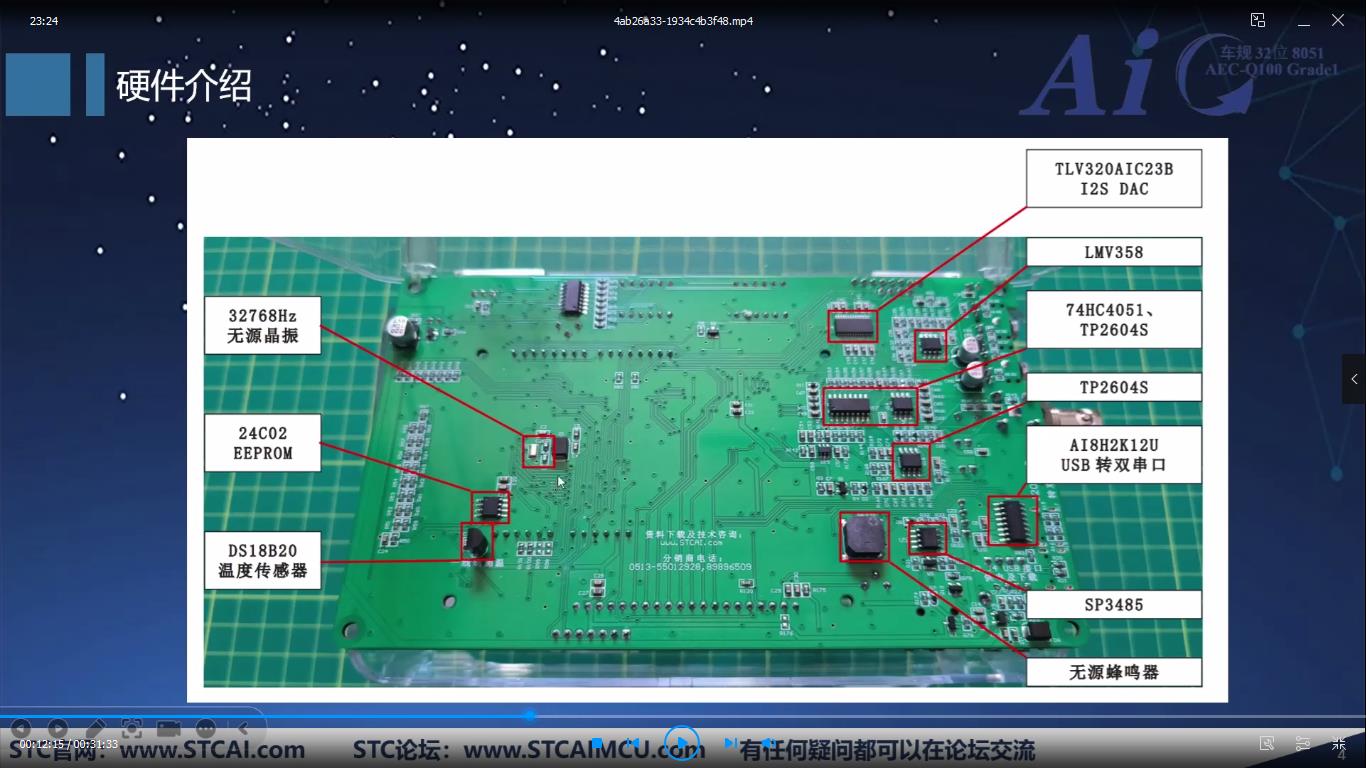
Task: Skip to the next video
Action: click(x=731, y=743)
